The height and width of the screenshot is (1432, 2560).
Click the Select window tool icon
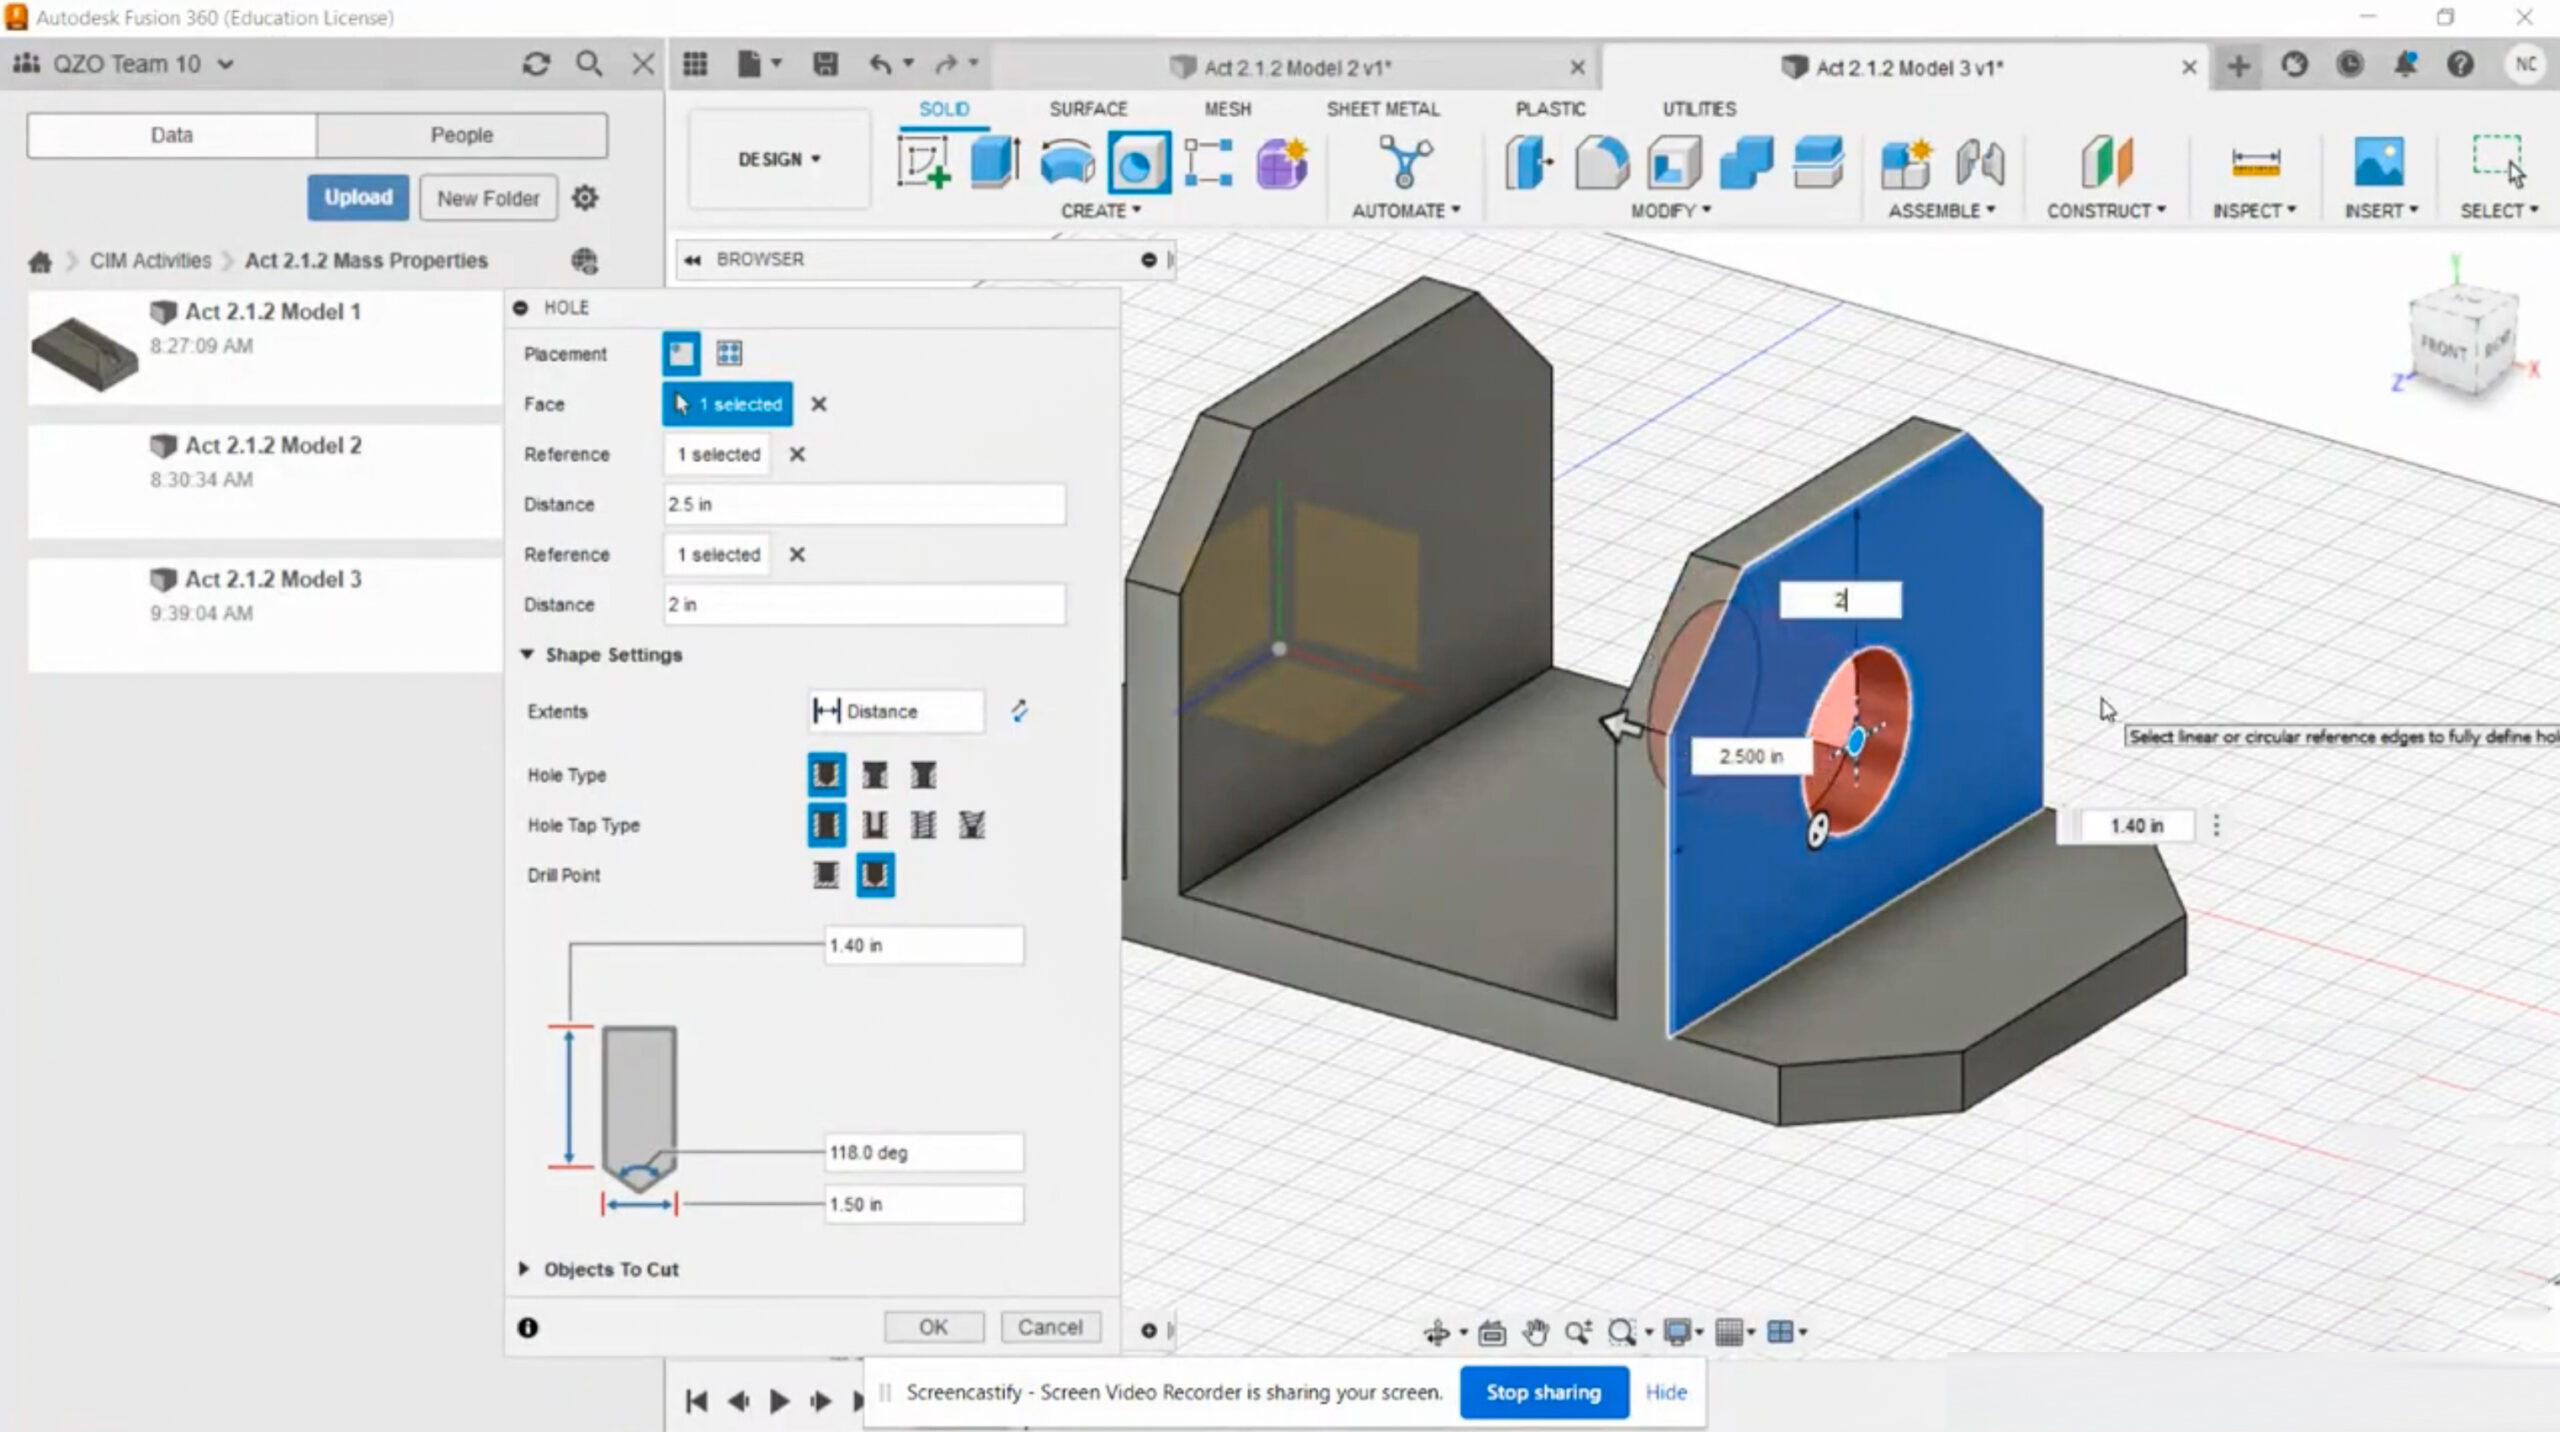click(x=2498, y=162)
